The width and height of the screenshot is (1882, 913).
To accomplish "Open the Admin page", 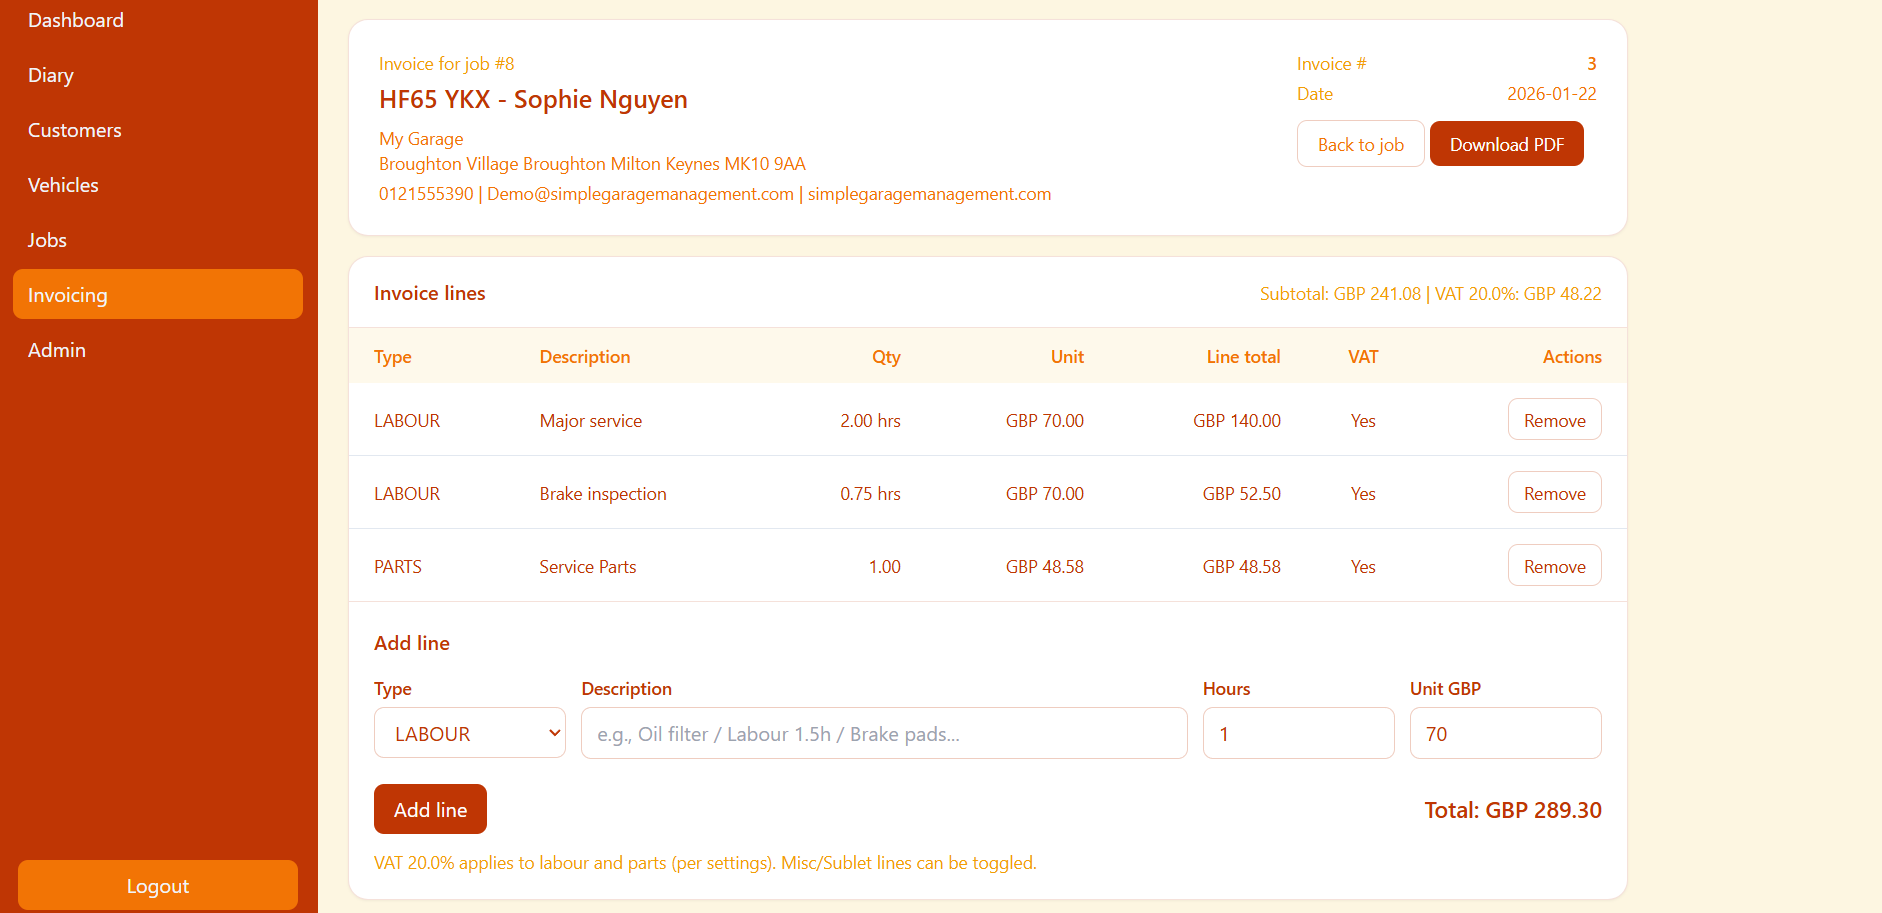I will tap(57, 350).
